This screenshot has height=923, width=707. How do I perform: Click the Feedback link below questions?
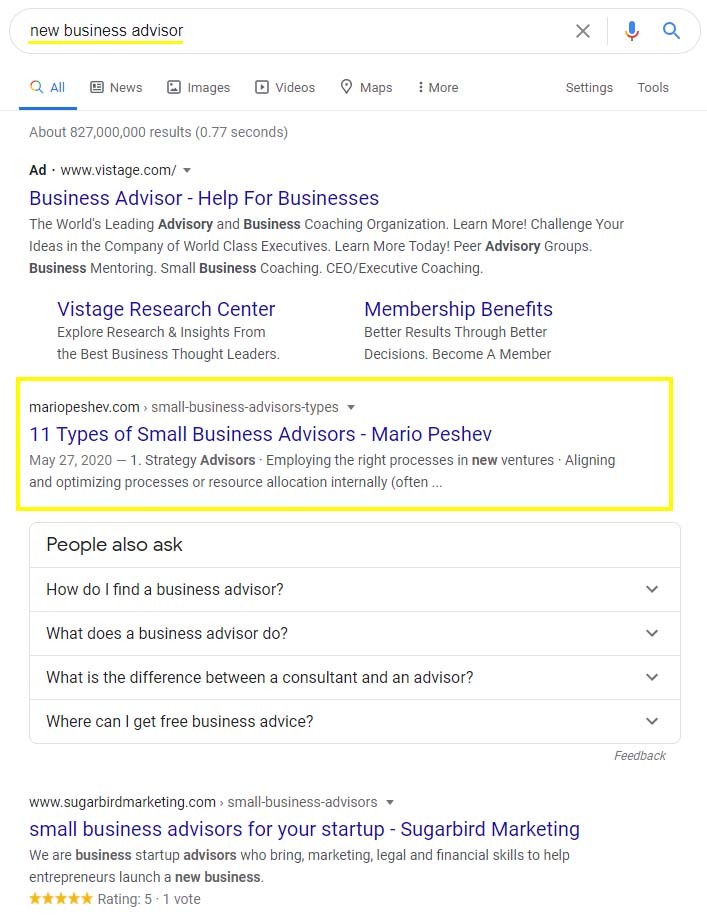tap(639, 756)
